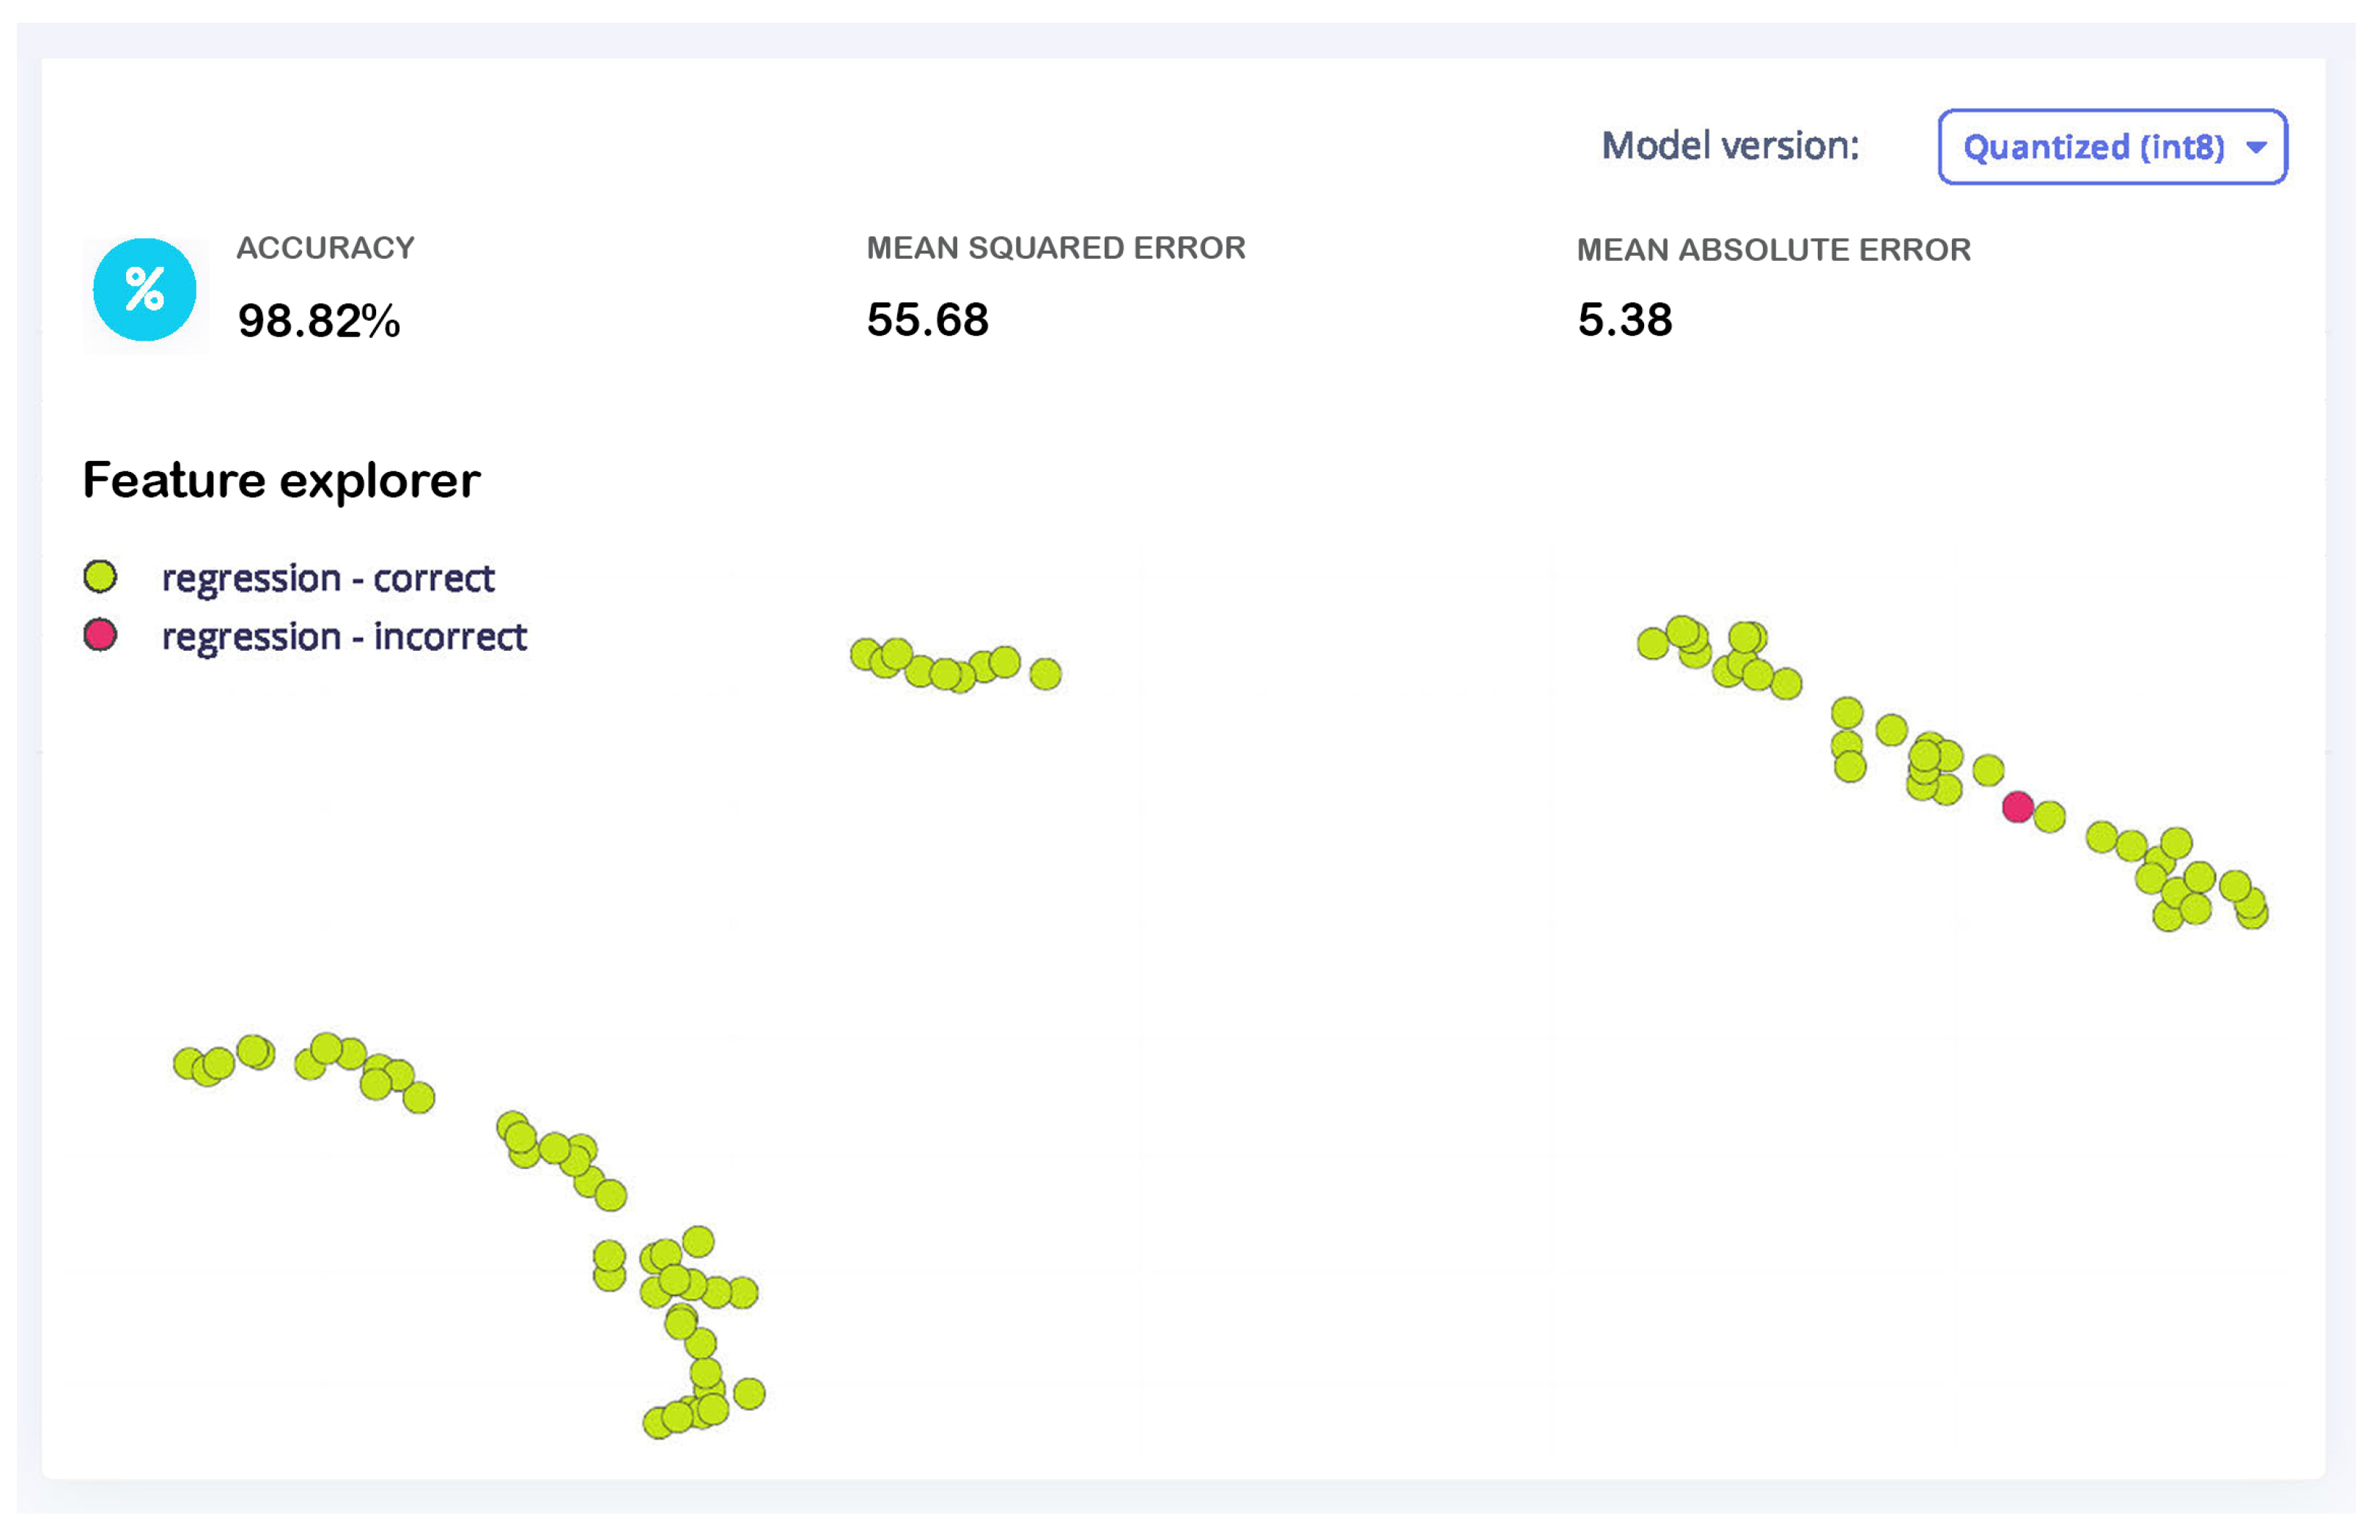Select the red incorrect point in the scatter plot
Viewport: 2380px width, 1540px height.
[x=2017, y=807]
